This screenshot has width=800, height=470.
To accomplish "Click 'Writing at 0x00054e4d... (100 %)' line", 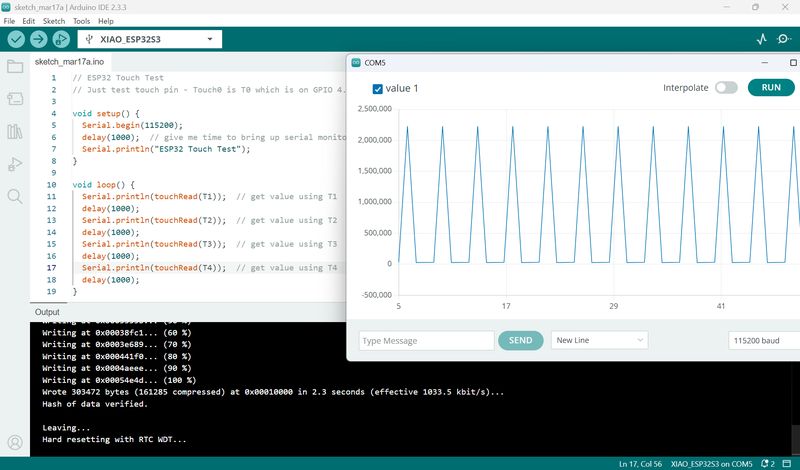I will point(119,380).
